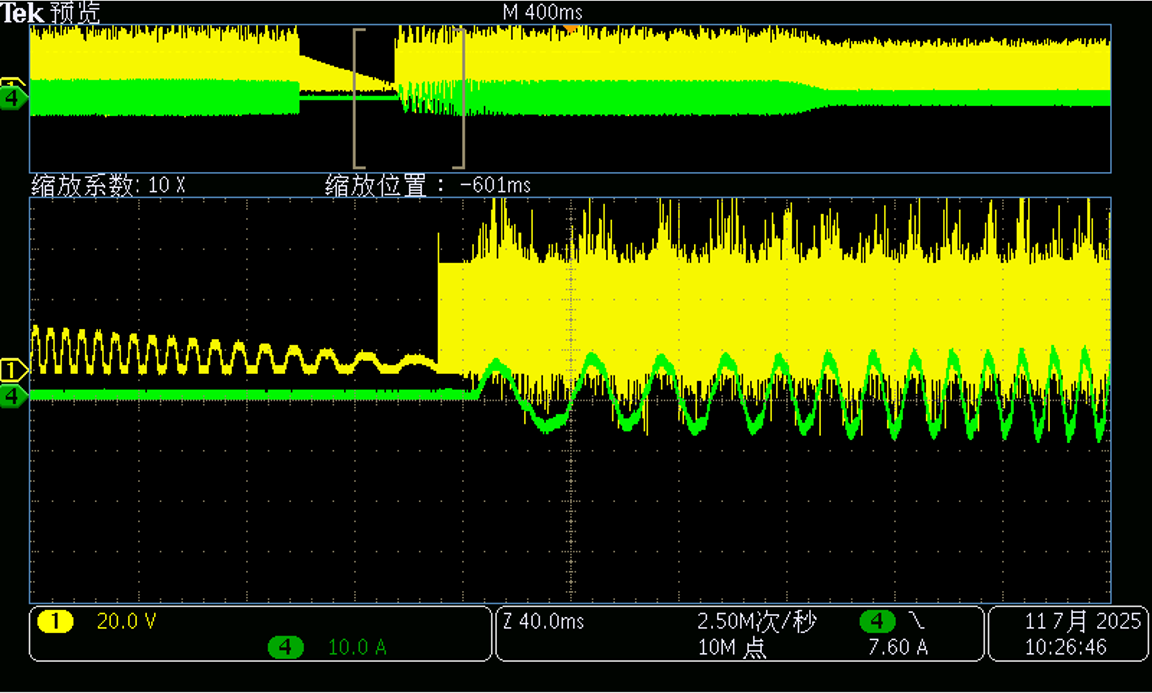Click the 10:26:46 time display
Screen dimensions: 1152x693
tap(1065, 648)
